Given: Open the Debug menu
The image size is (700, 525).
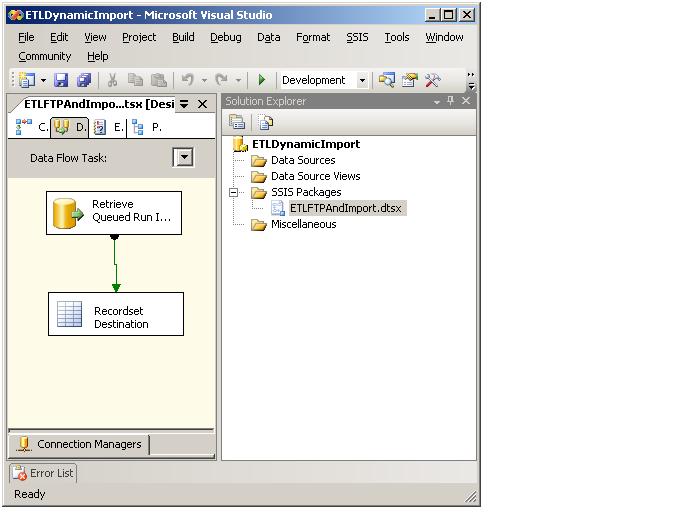Looking at the screenshot, I should pos(225,38).
